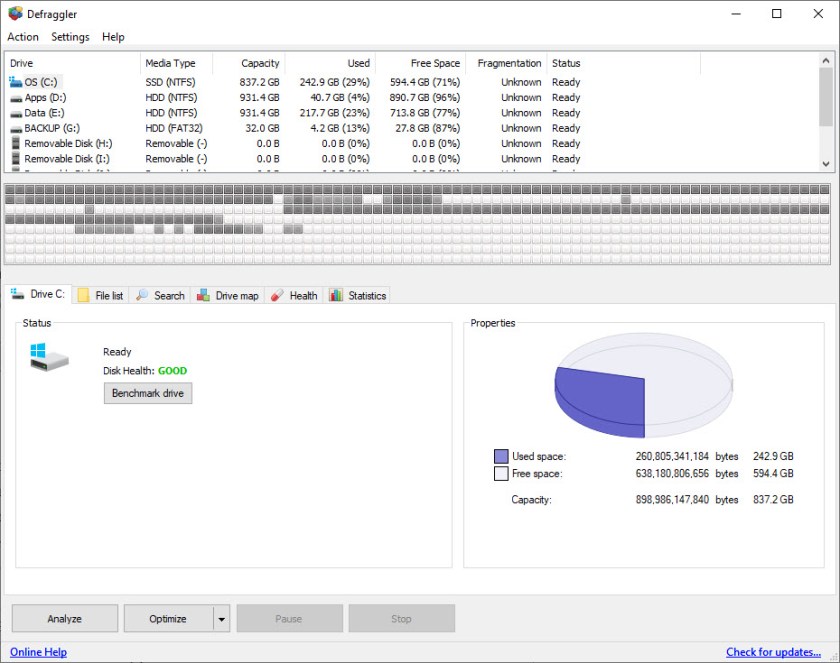Switch to the Drive C: tab
Viewport: 840px width, 663px height.
coord(38,295)
